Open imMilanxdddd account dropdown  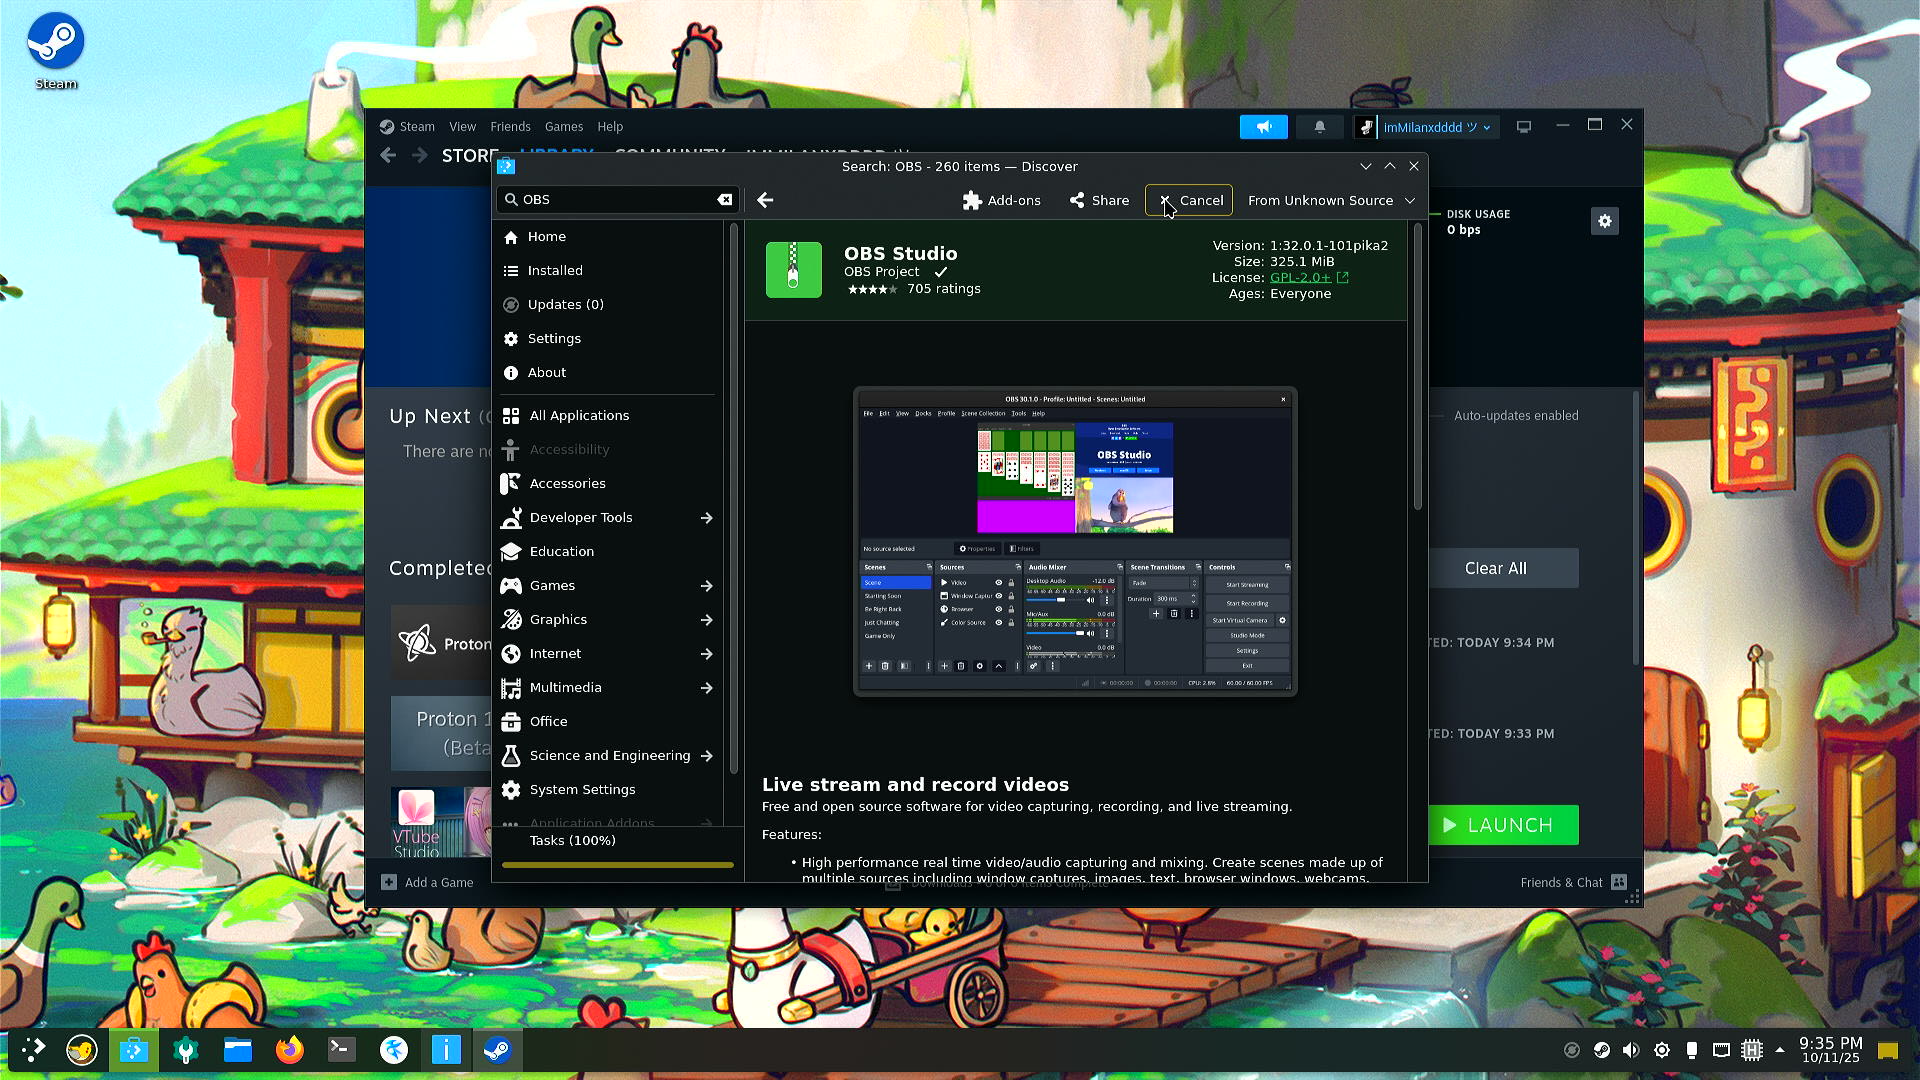click(1436, 127)
